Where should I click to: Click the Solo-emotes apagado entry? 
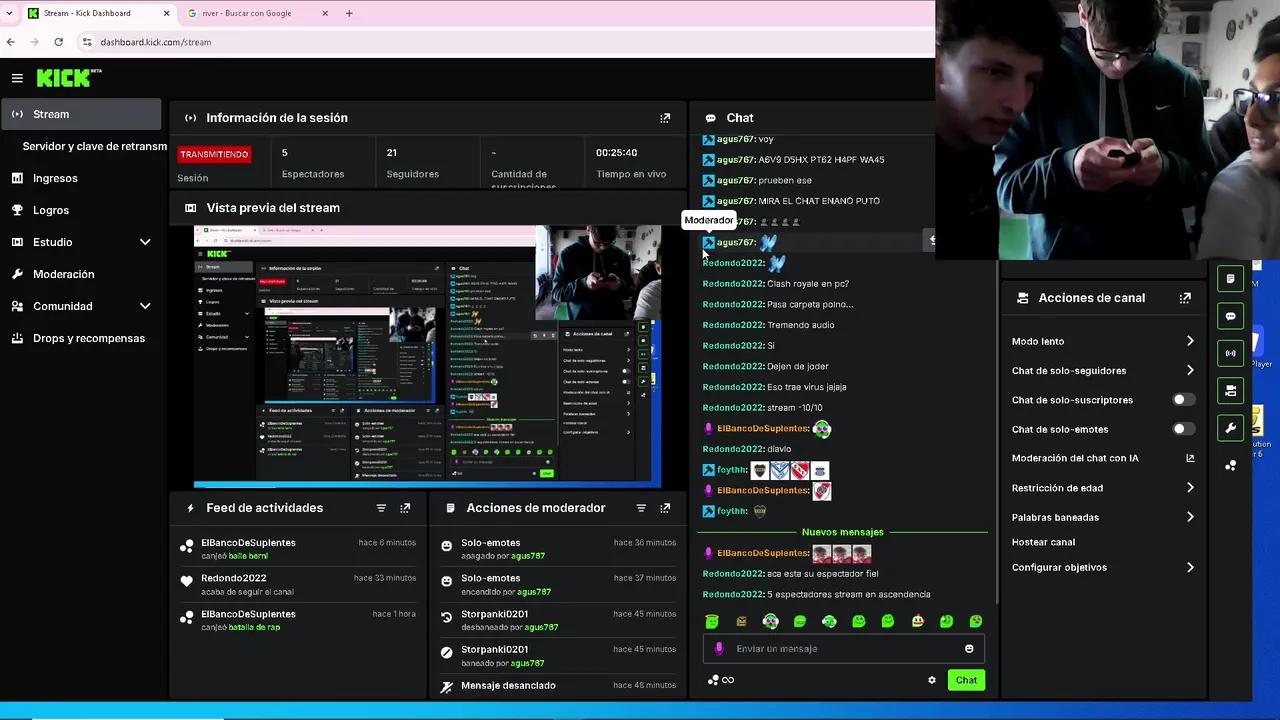click(557, 549)
